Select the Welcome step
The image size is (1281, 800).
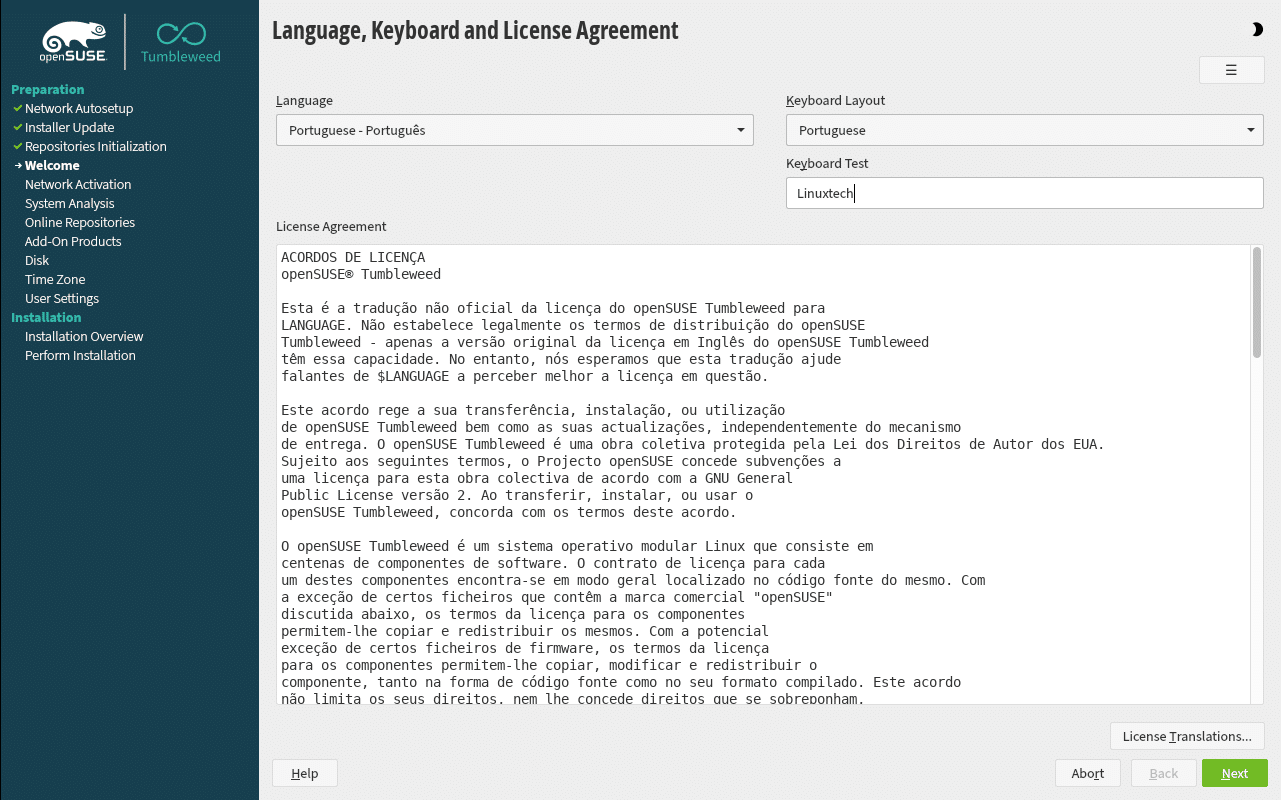click(52, 165)
